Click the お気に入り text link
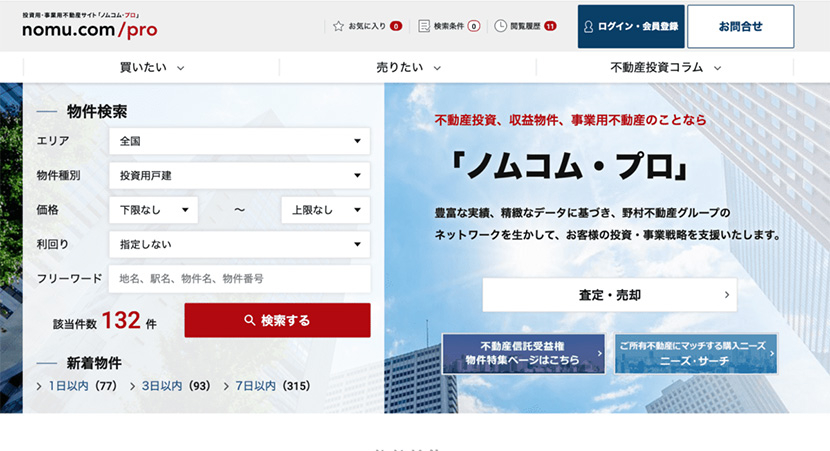This screenshot has width=830, height=451. pos(367,26)
